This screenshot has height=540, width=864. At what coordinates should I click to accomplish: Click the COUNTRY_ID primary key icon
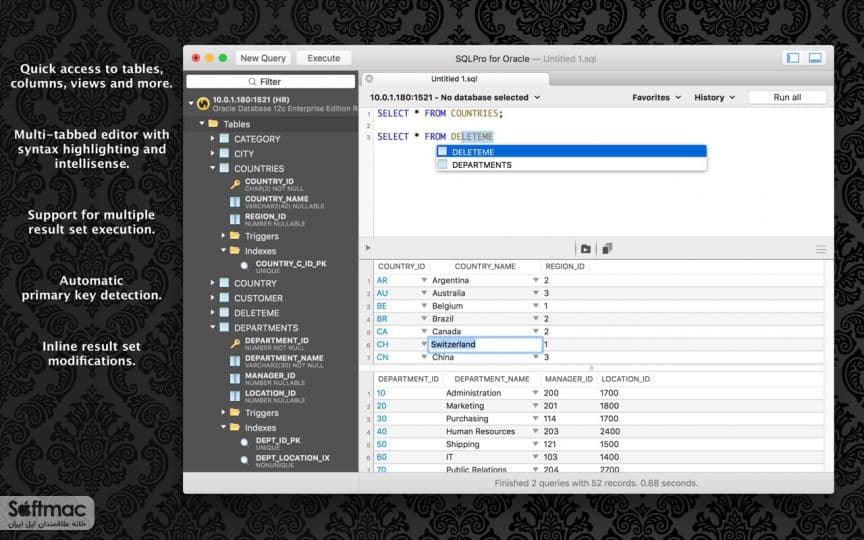pyautogui.click(x=235, y=184)
